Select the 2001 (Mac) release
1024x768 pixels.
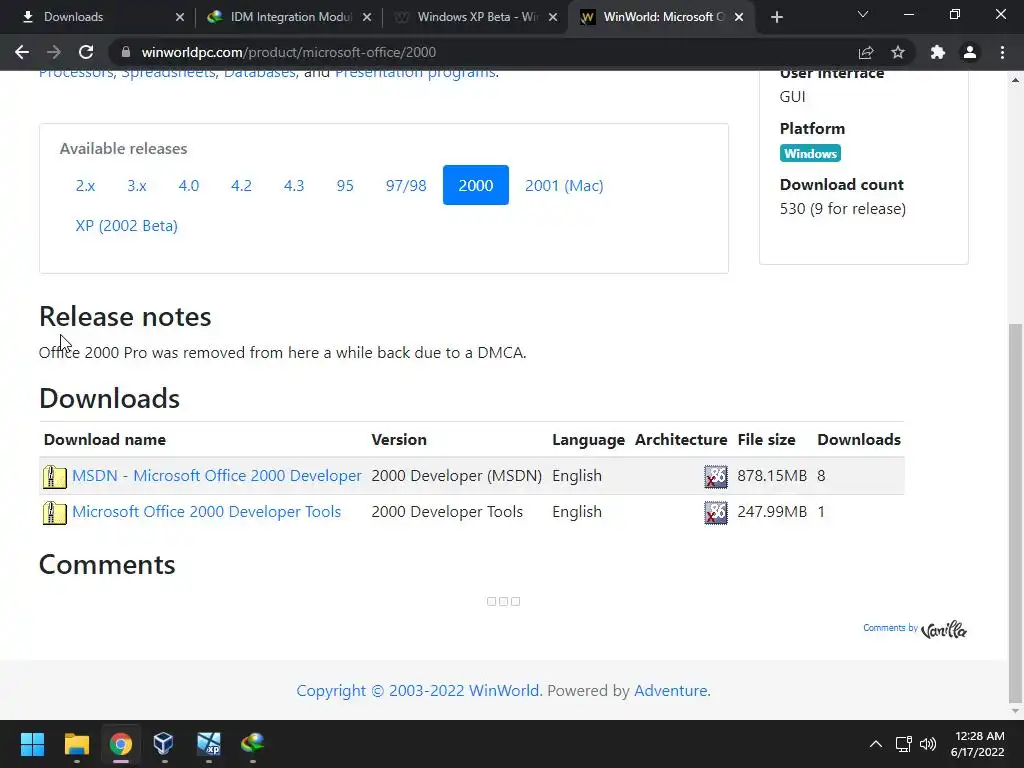(564, 185)
